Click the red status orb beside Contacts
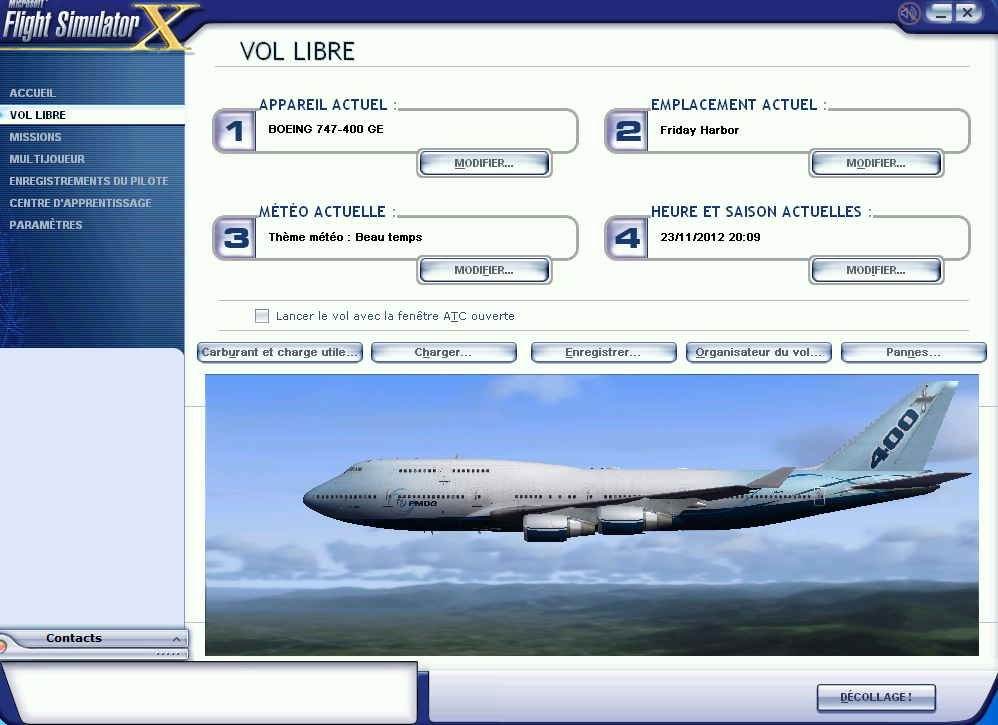The image size is (998, 725). pyautogui.click(x=3, y=646)
